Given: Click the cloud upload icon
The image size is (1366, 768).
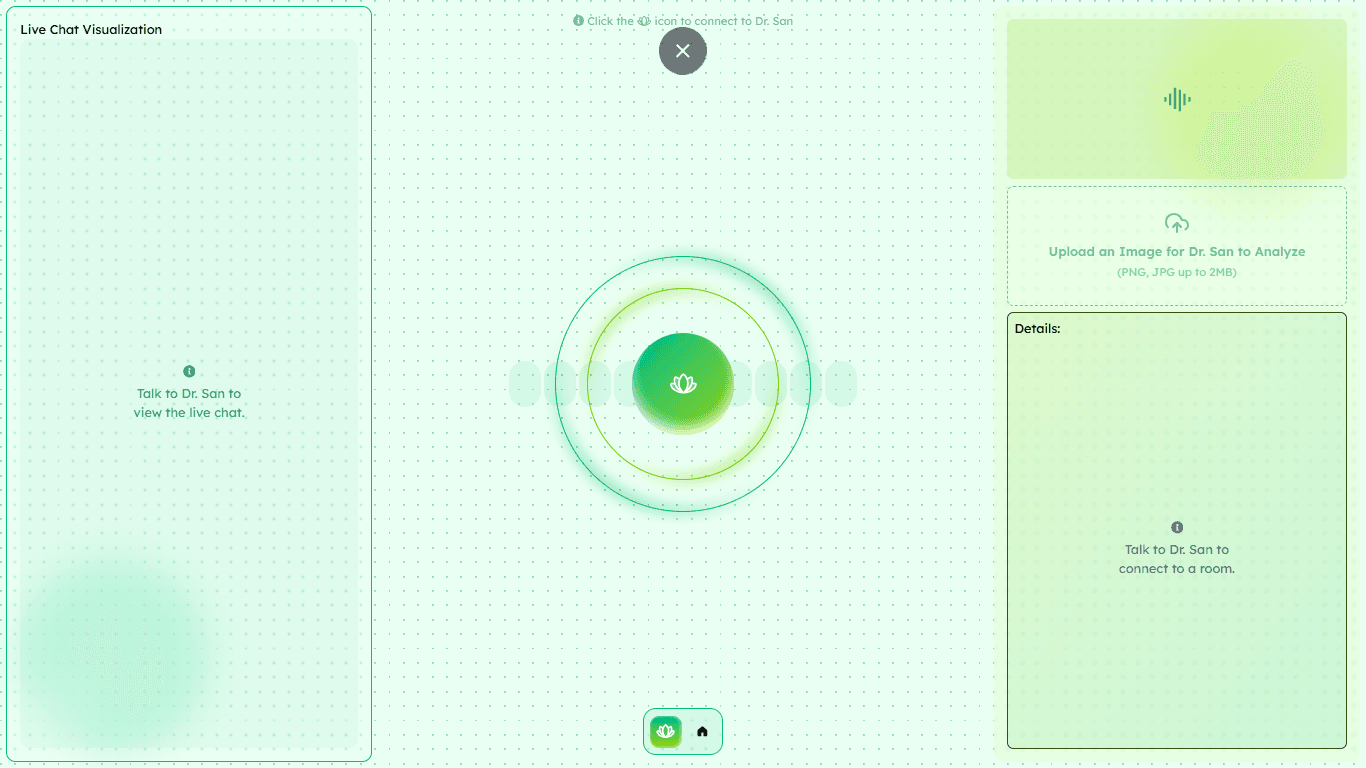Looking at the screenshot, I should point(1177,223).
